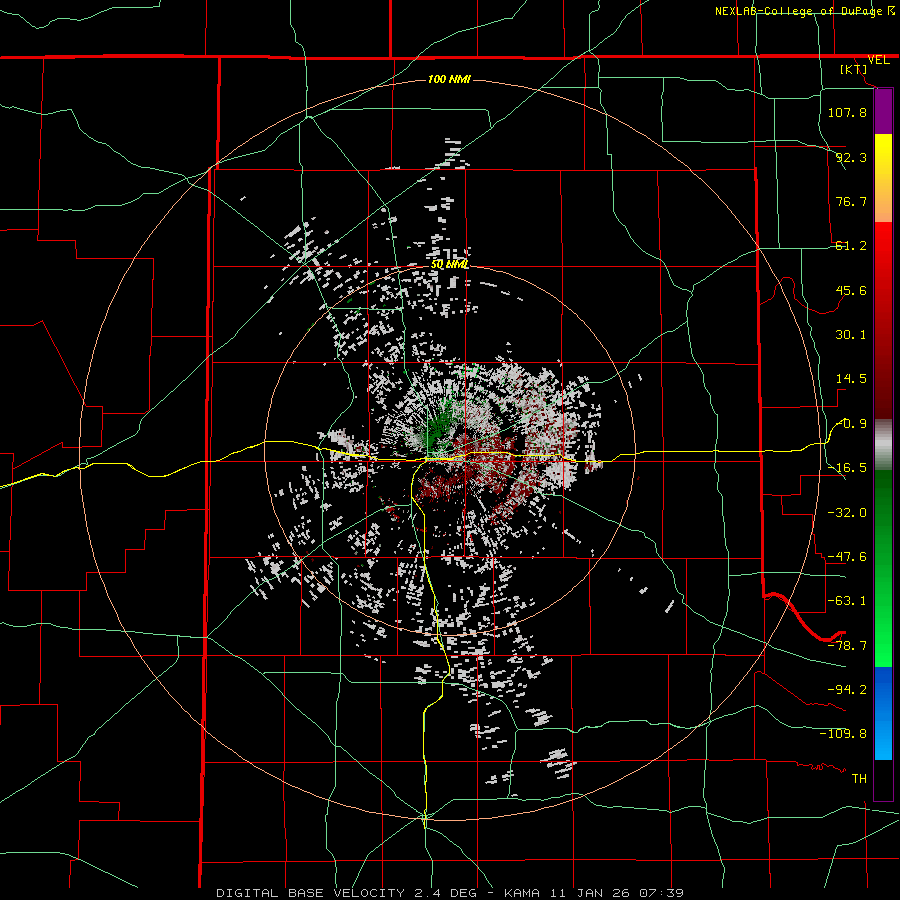The image size is (900, 900).
Task: Click the -94.2 legend value
Action: (847, 690)
